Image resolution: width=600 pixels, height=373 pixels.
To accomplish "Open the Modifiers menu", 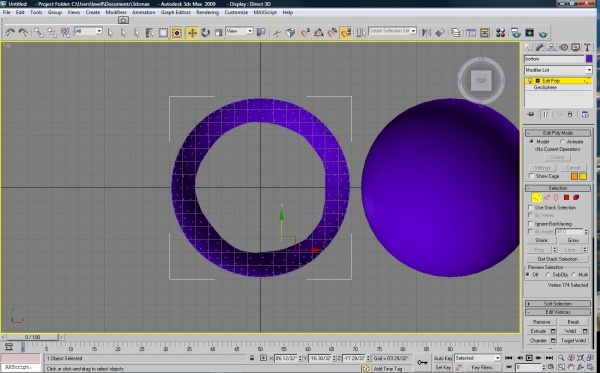I will click(116, 12).
